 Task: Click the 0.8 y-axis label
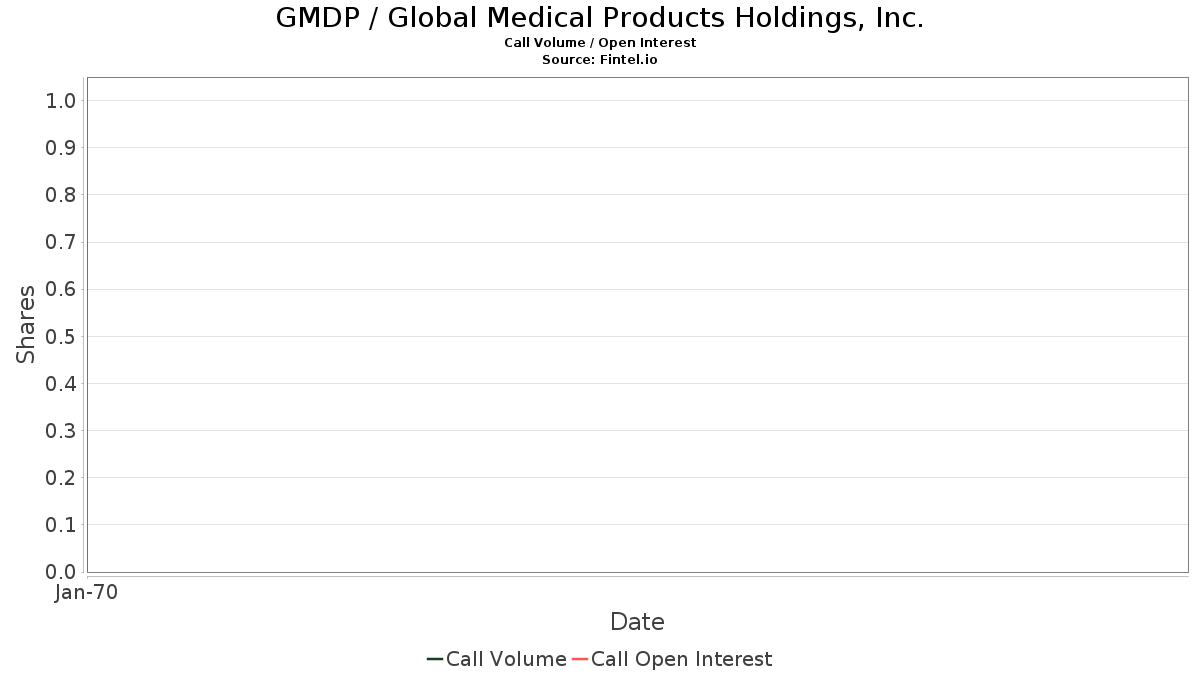pos(61,195)
